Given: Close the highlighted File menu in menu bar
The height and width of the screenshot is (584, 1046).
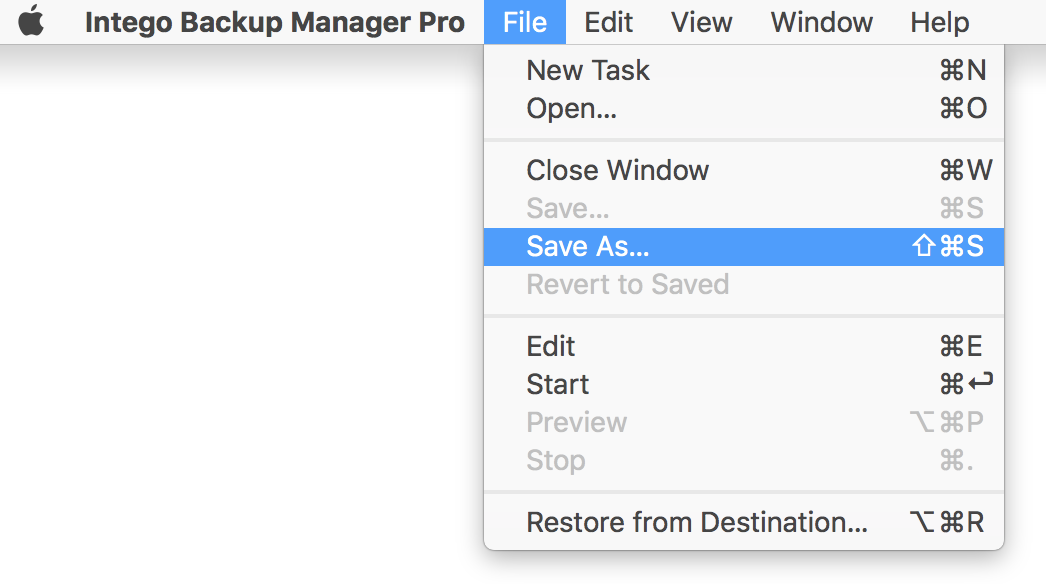Looking at the screenshot, I should [525, 22].
